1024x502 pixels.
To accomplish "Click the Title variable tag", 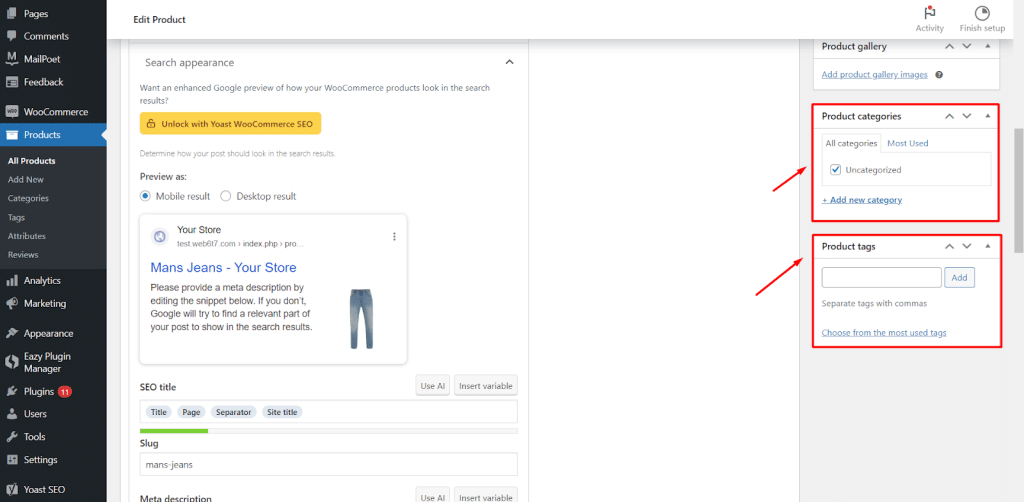I will [159, 412].
